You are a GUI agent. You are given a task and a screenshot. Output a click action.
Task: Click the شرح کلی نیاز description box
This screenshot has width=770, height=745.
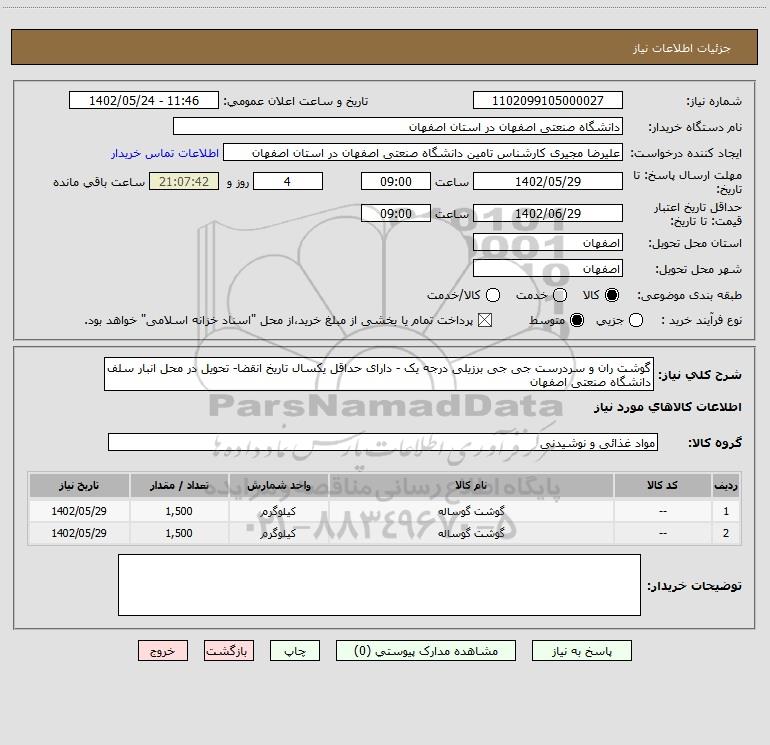coord(379,375)
